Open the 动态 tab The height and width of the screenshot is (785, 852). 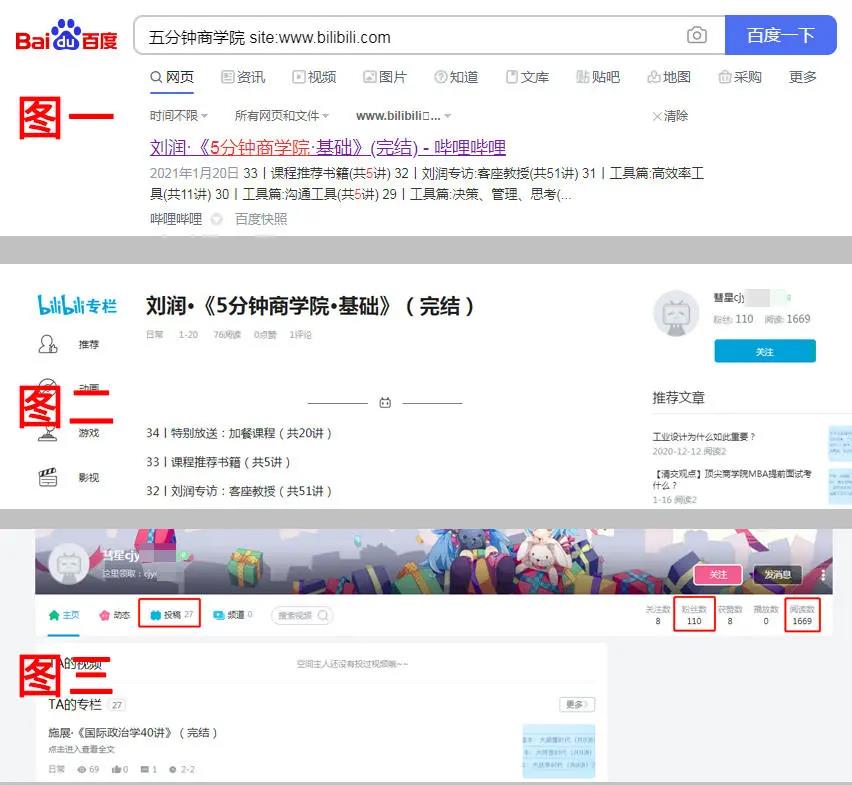115,615
